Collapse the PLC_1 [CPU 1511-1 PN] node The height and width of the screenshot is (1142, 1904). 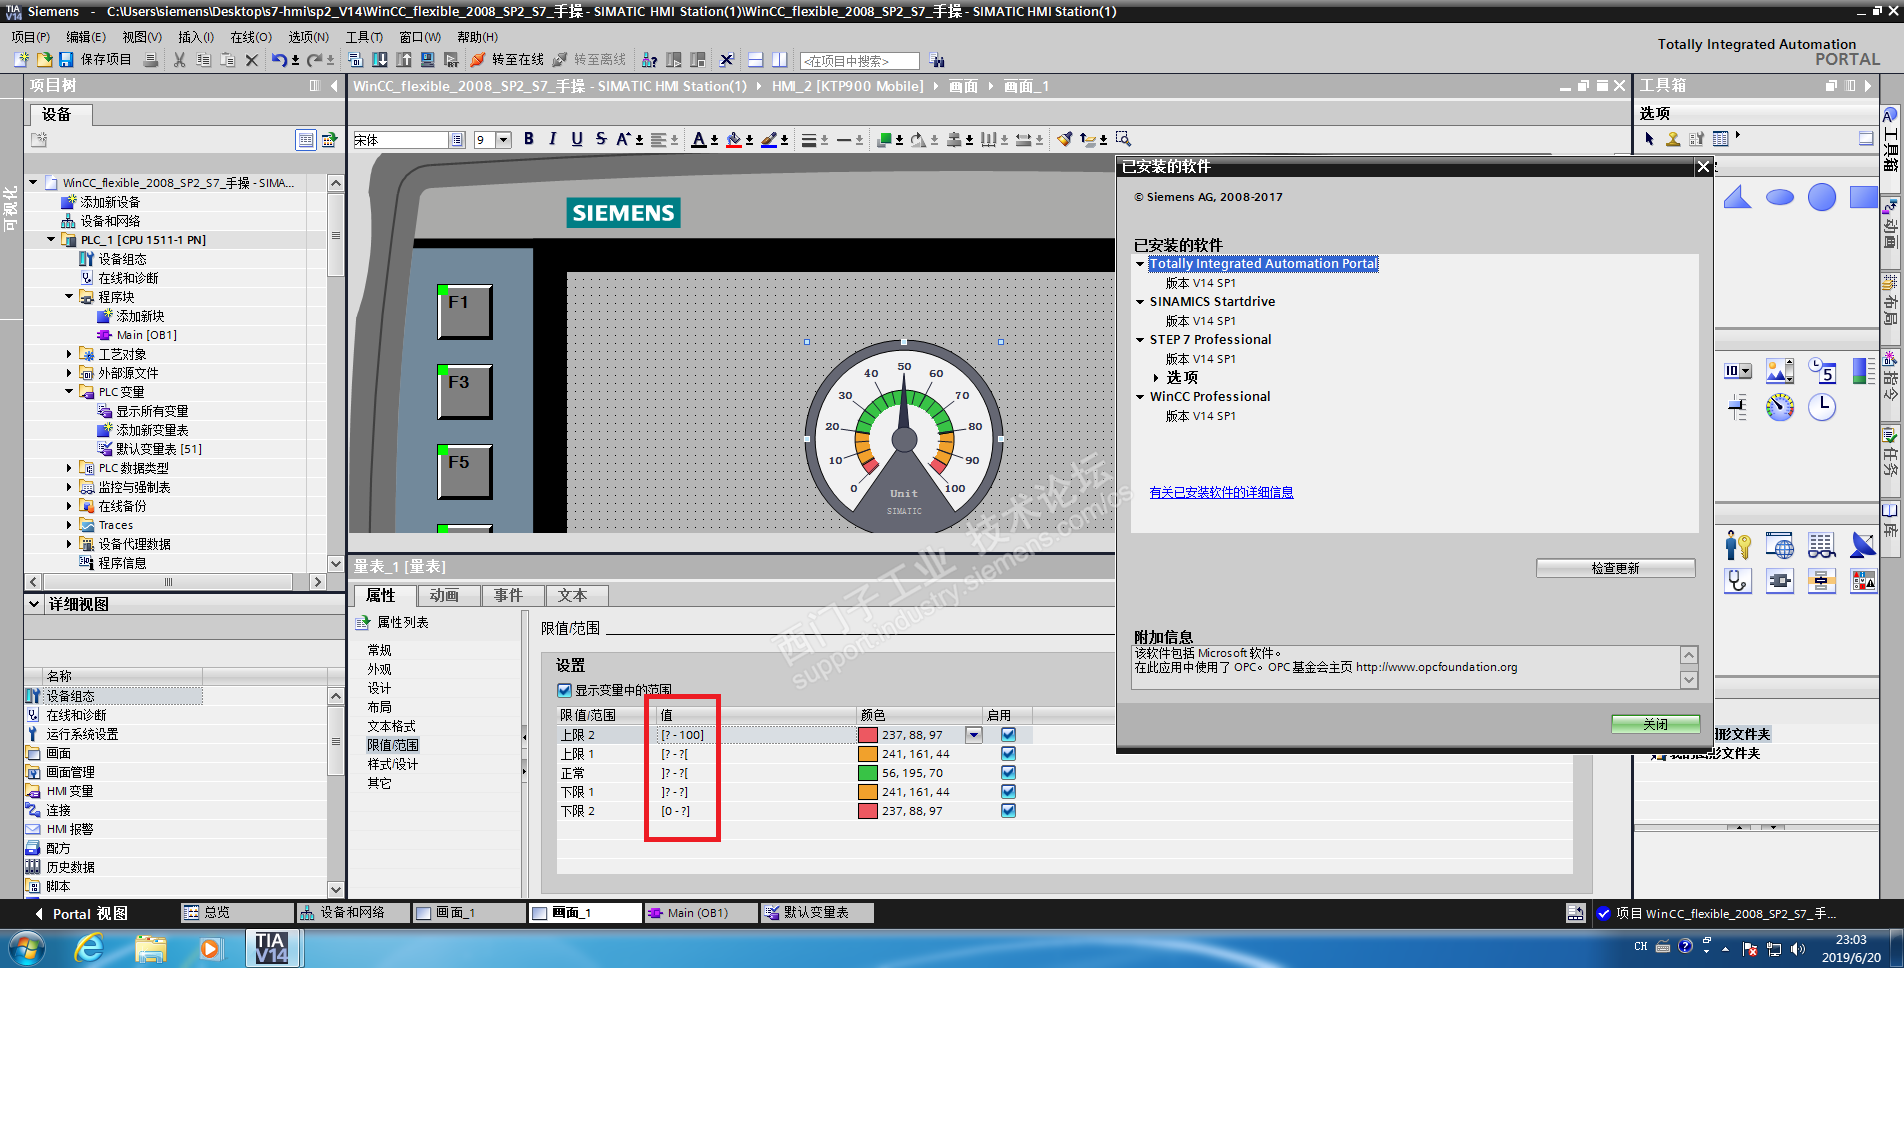tap(51, 240)
